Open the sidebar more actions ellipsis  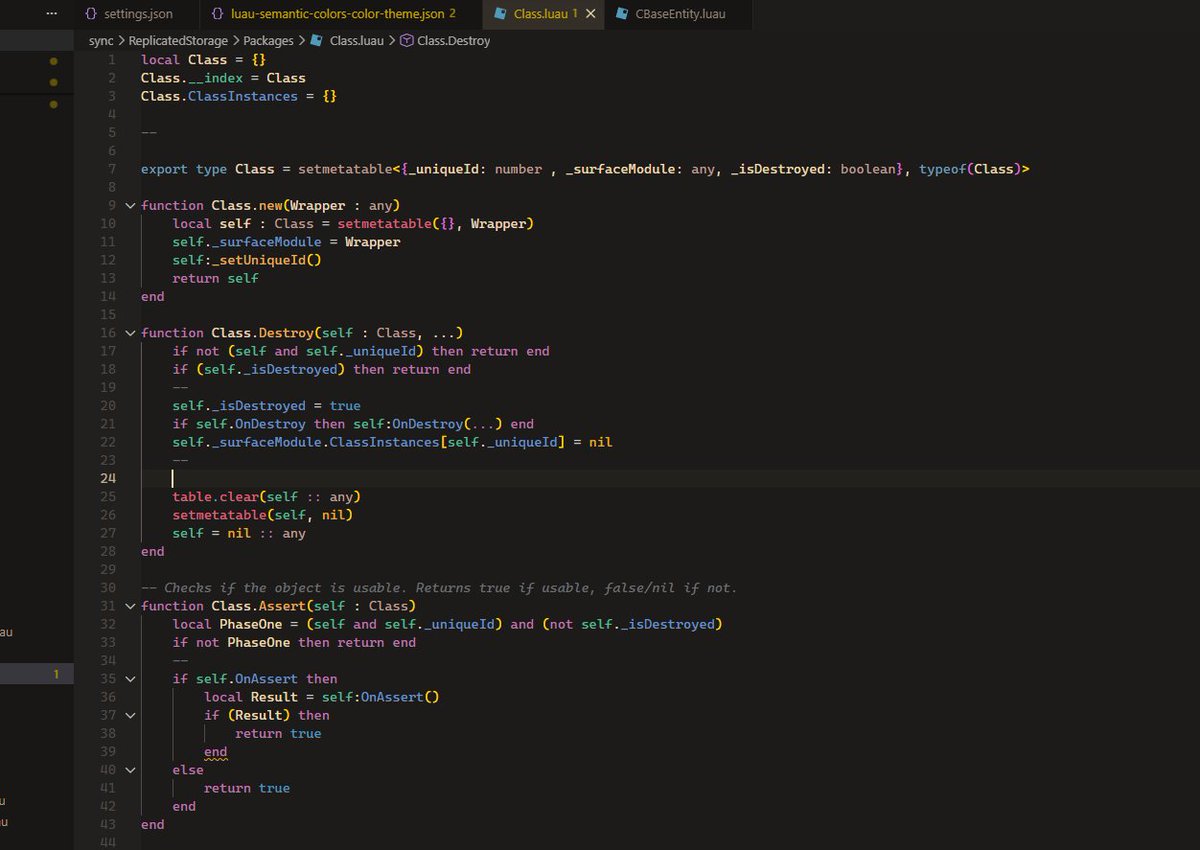(52, 14)
